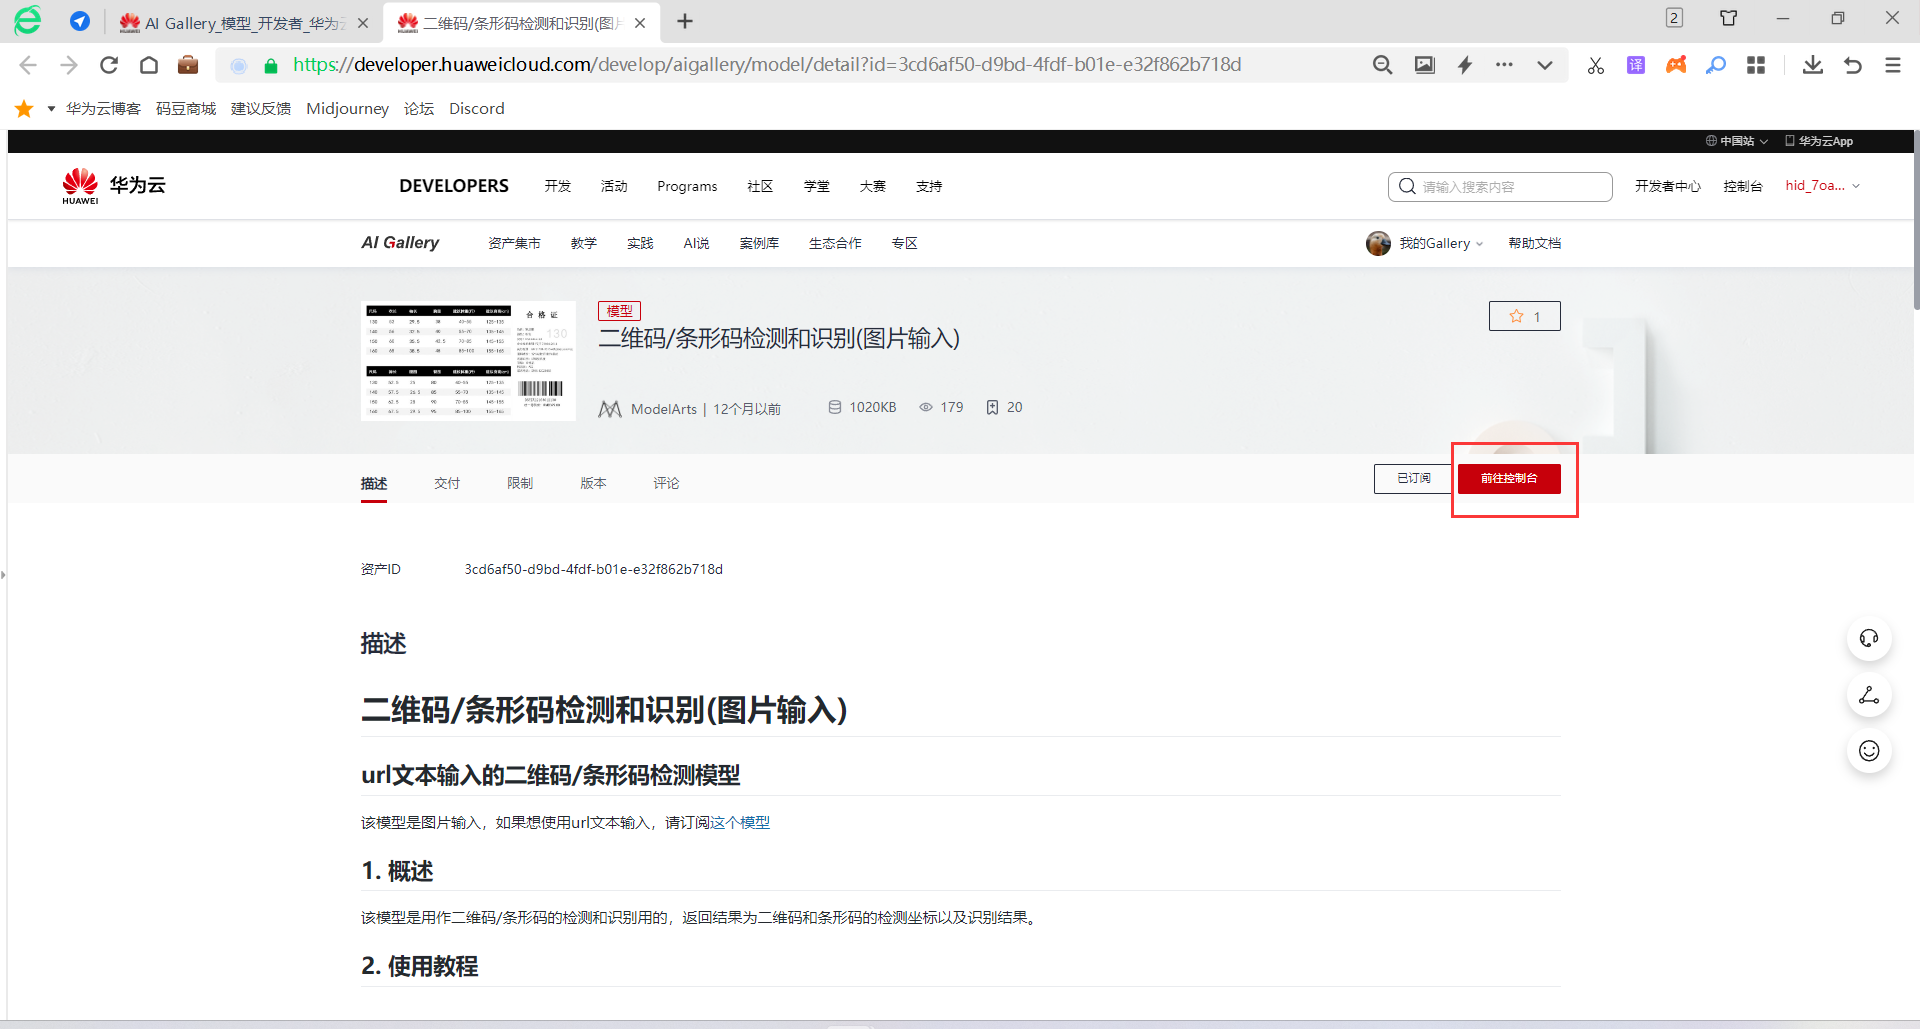
Task: Close the 二维码/条形码 browser tab
Action: [640, 23]
